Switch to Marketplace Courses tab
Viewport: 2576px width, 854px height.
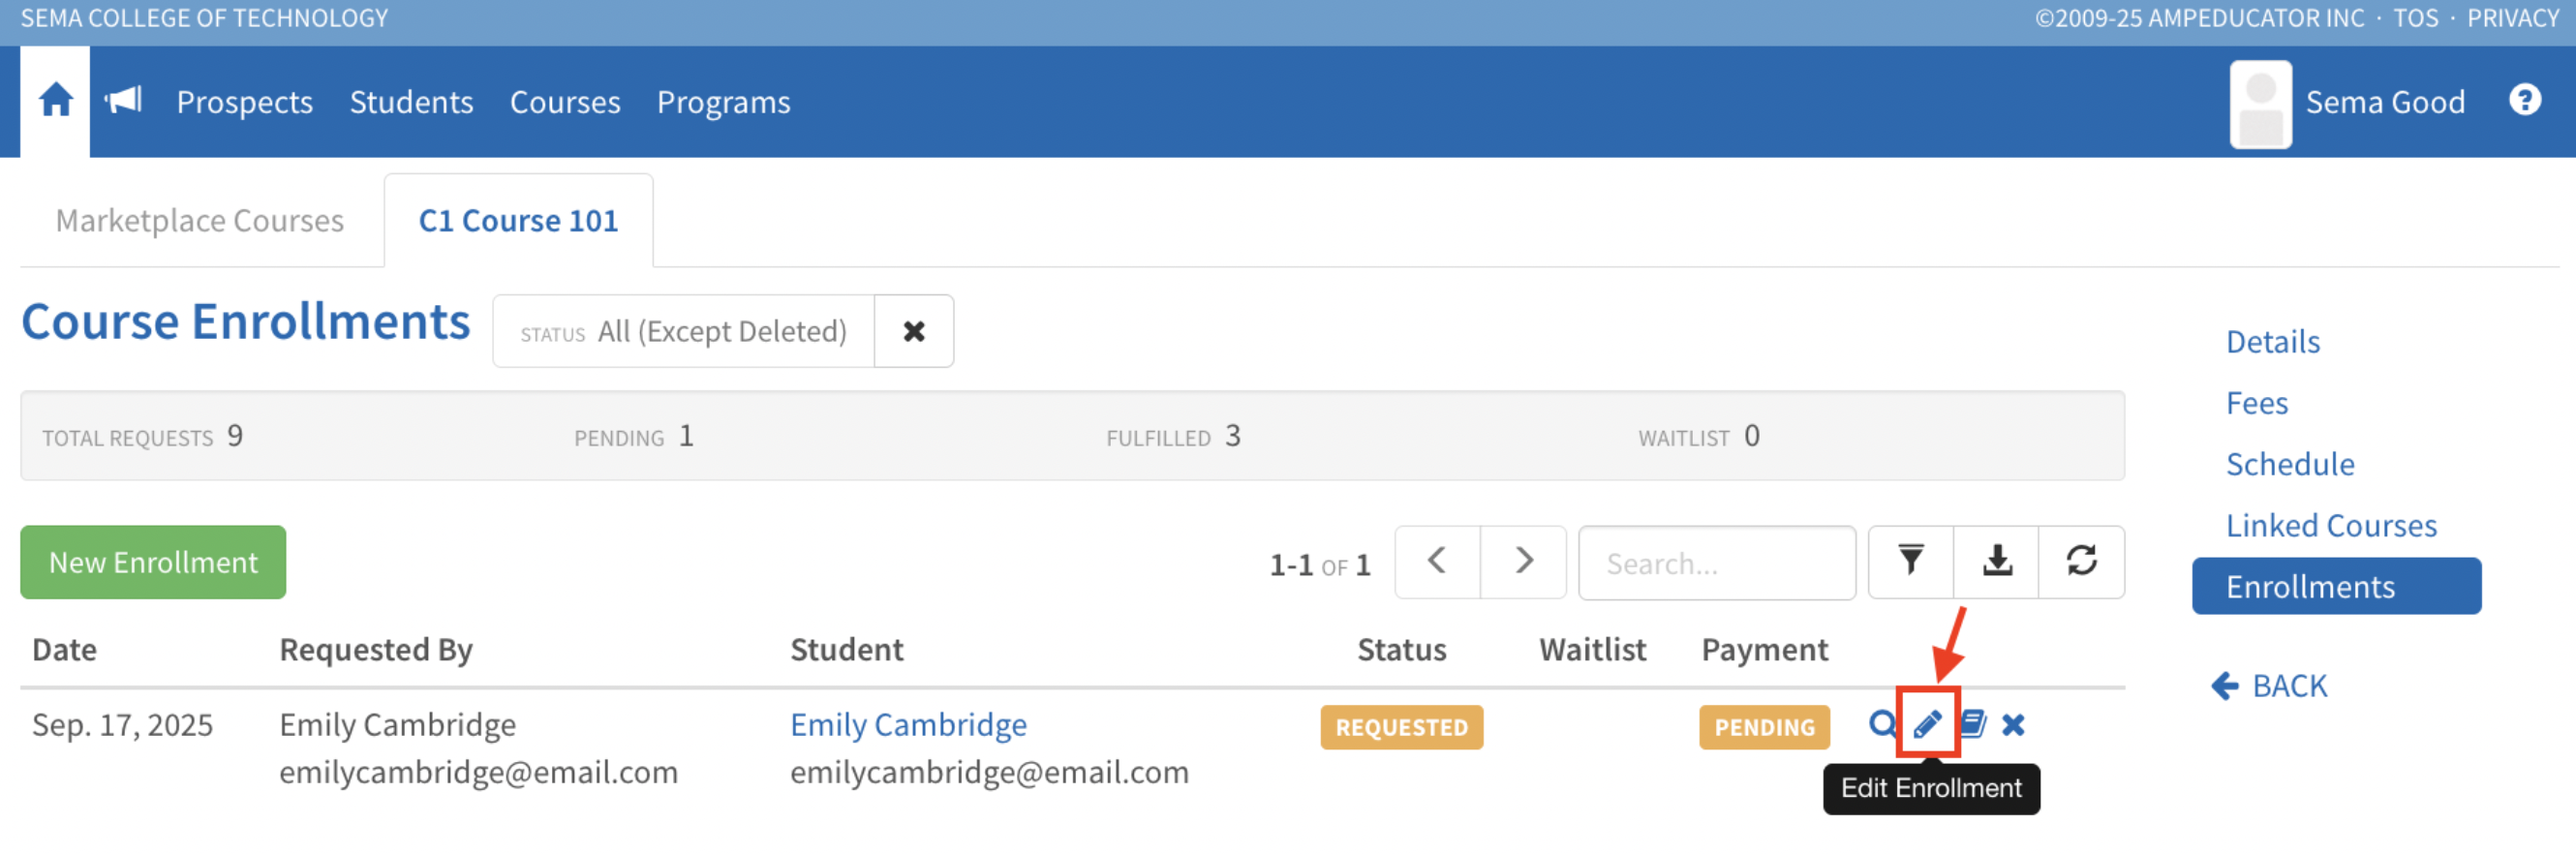click(200, 220)
